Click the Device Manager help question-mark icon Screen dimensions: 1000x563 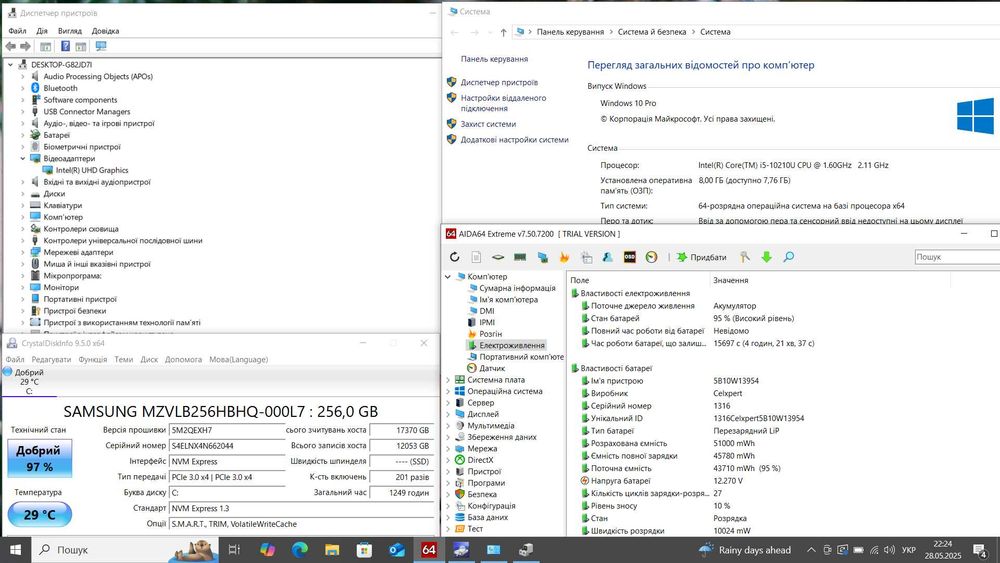[x=65, y=47]
